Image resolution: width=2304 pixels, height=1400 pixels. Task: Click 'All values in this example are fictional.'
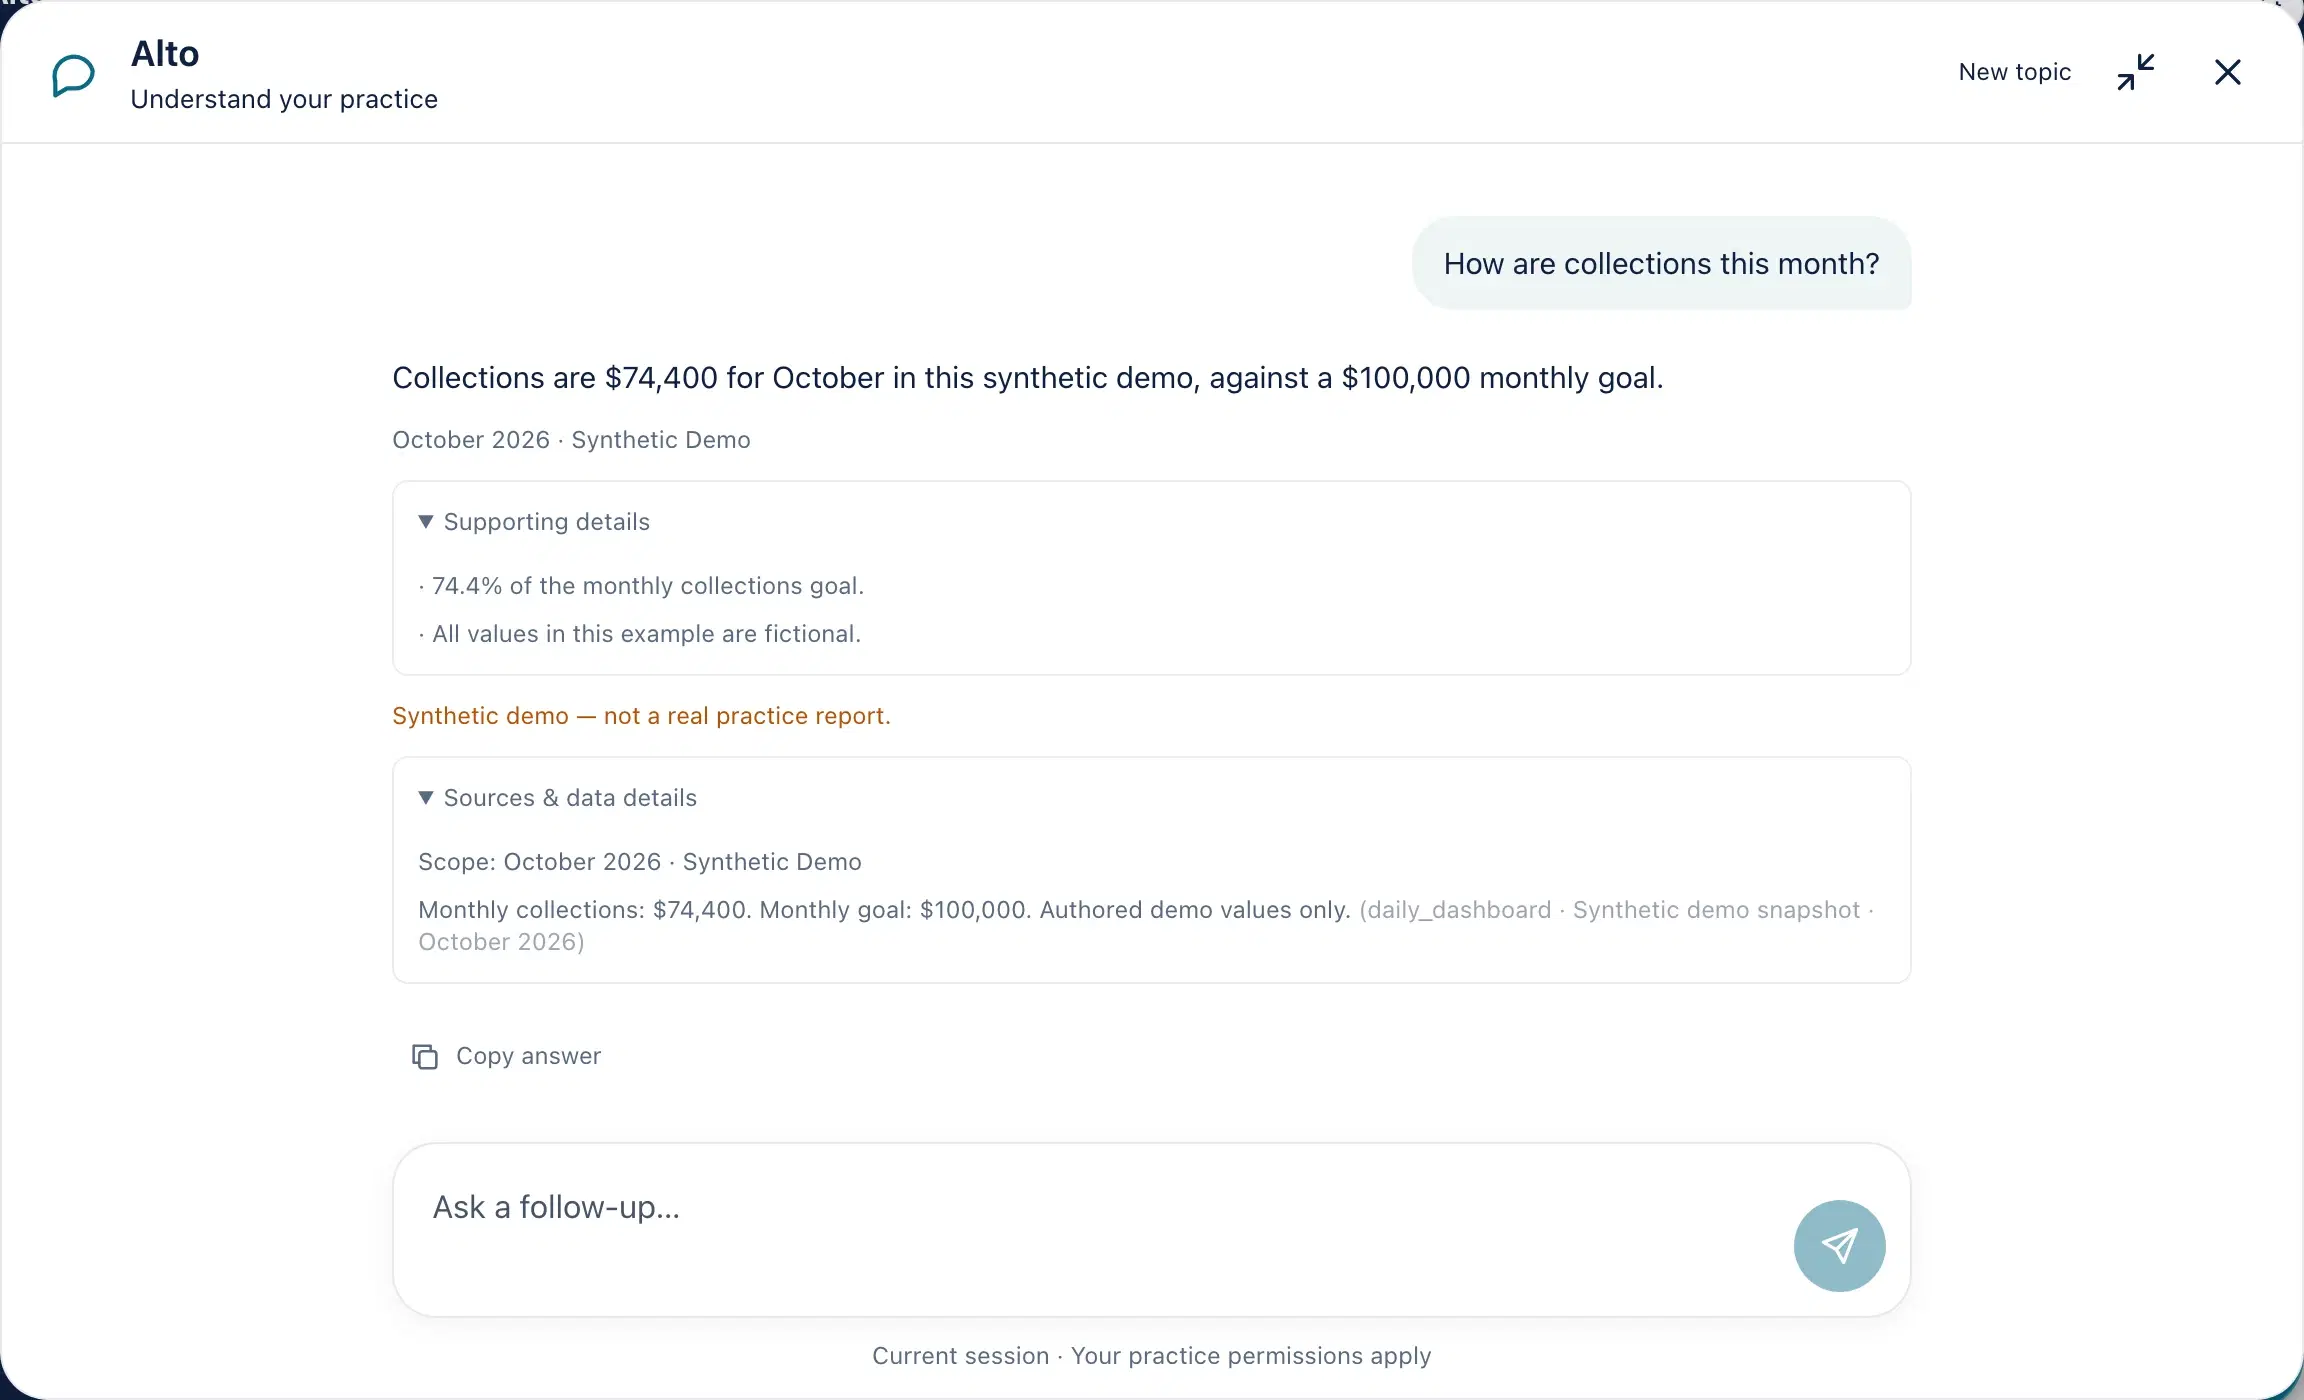click(640, 634)
